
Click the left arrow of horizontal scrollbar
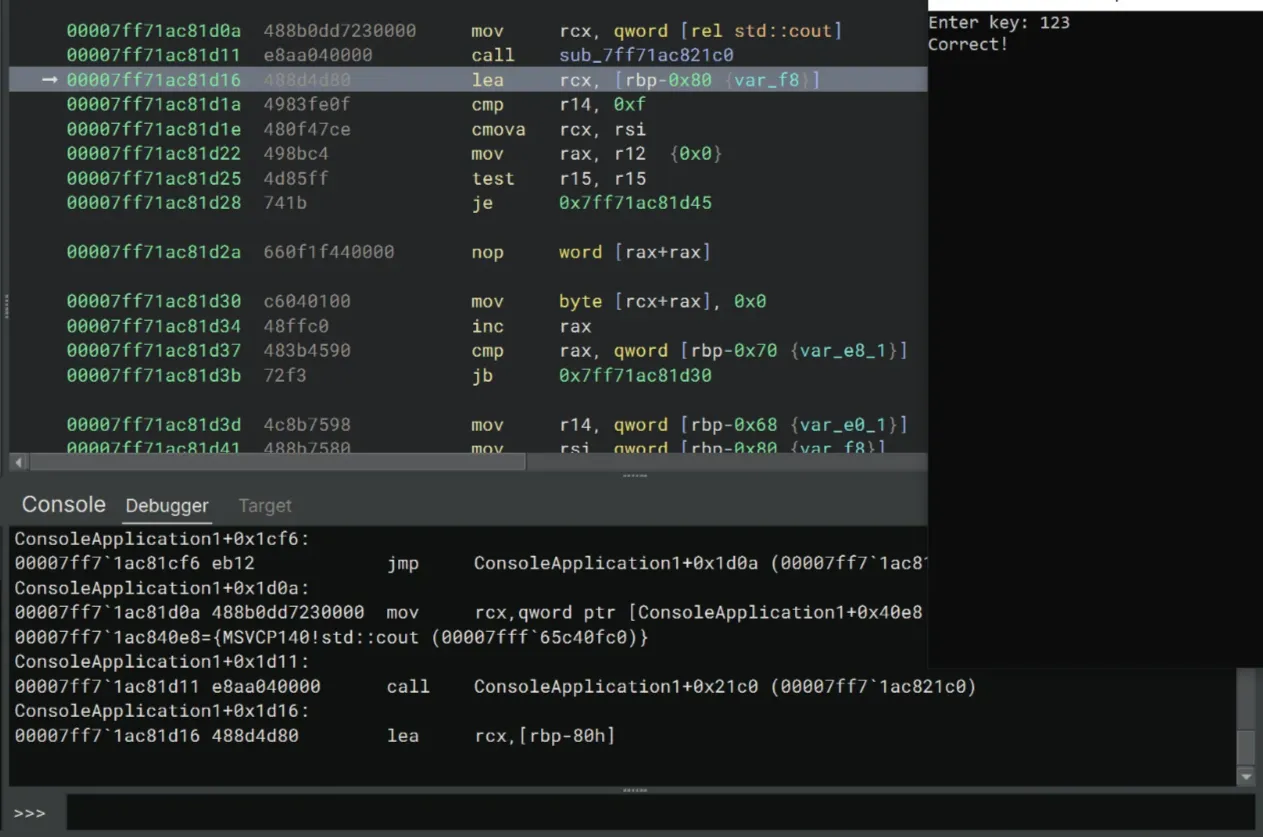pyautogui.click(x=18, y=462)
